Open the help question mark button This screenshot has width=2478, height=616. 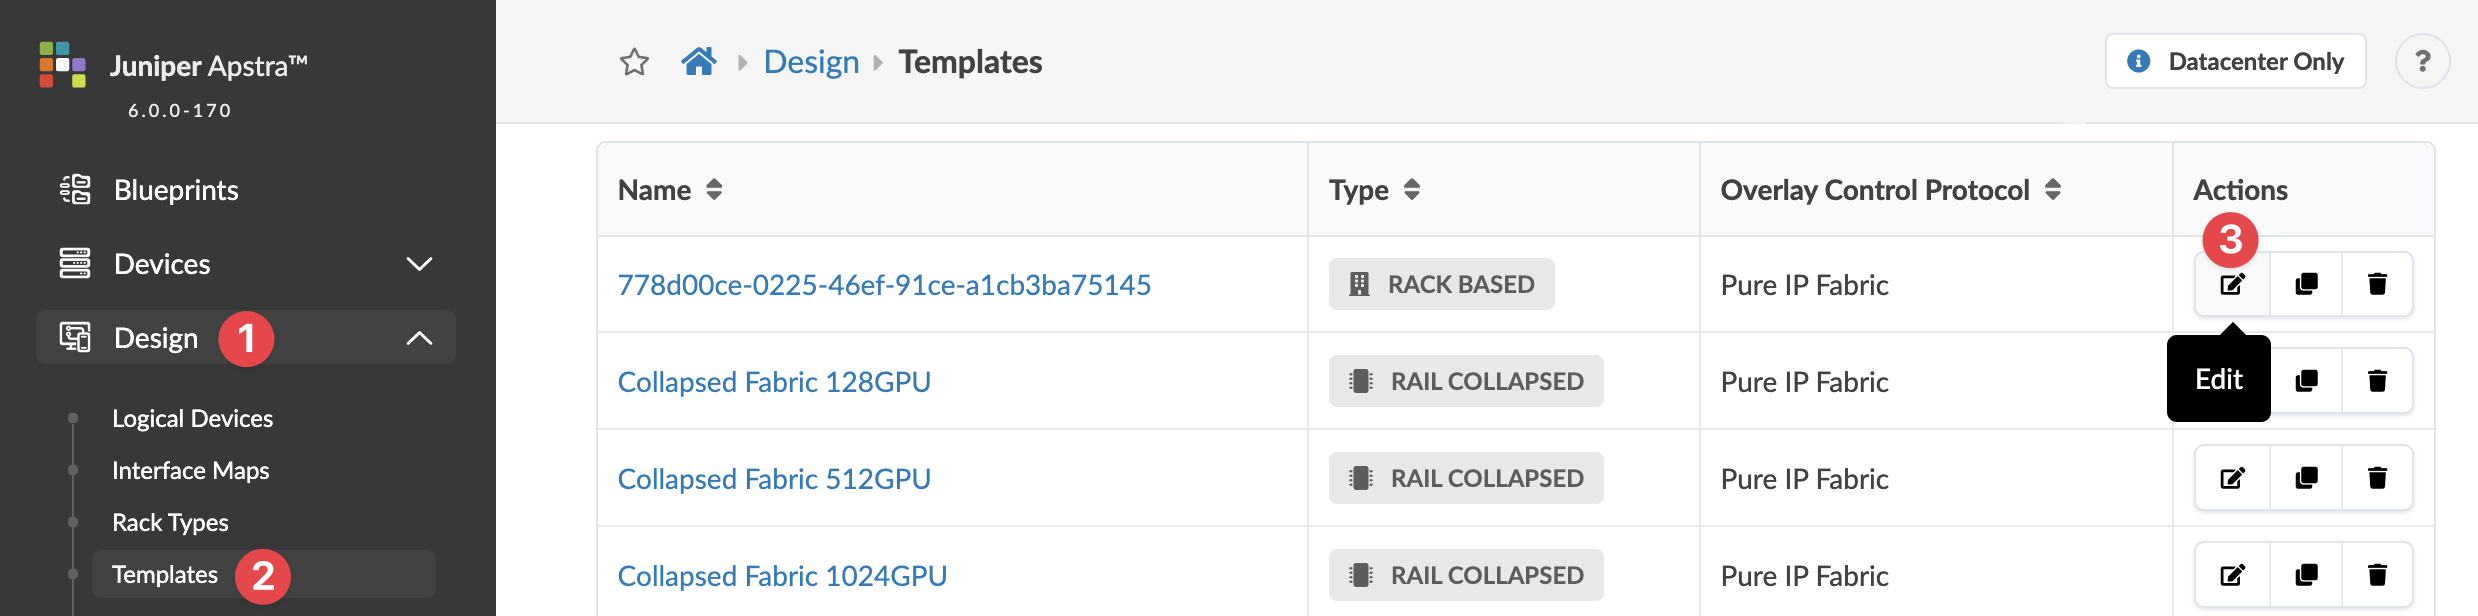point(2422,62)
